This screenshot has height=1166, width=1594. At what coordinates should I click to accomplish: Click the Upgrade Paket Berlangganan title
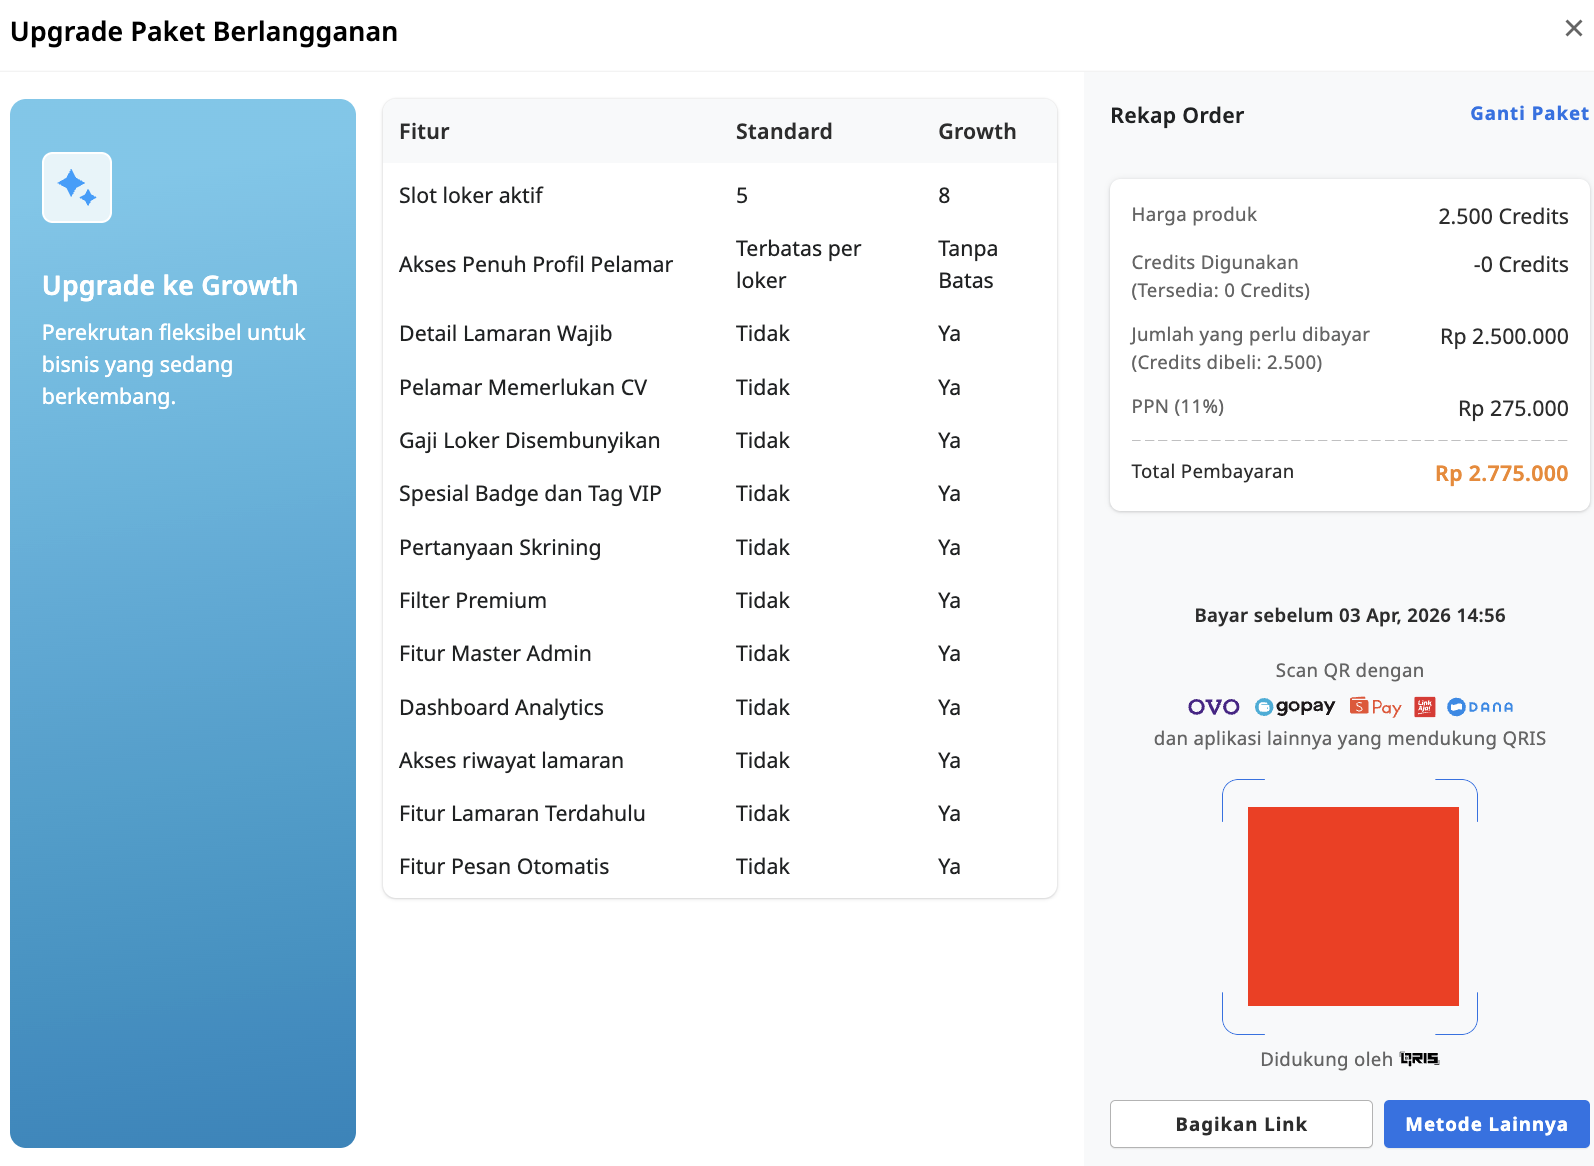(204, 31)
